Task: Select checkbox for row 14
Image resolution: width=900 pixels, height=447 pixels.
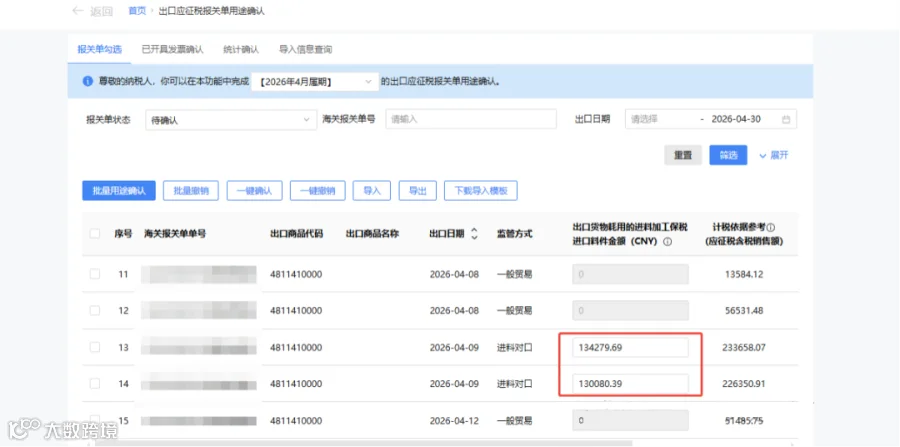Action: (x=95, y=383)
